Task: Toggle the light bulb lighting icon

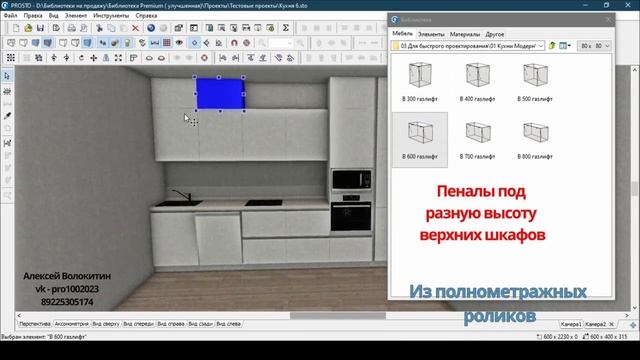Action: click(x=127, y=43)
